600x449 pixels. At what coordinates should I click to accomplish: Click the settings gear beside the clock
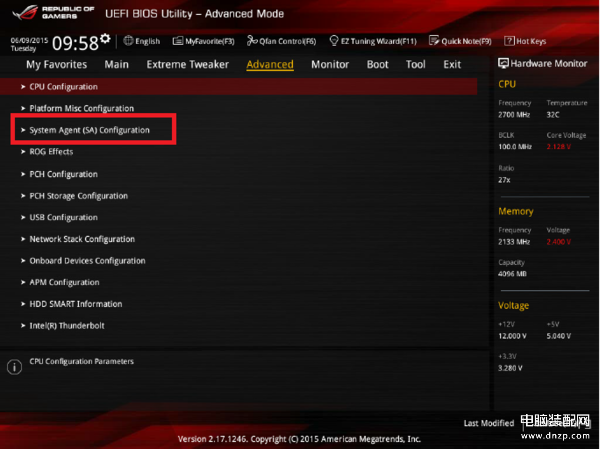[105, 39]
